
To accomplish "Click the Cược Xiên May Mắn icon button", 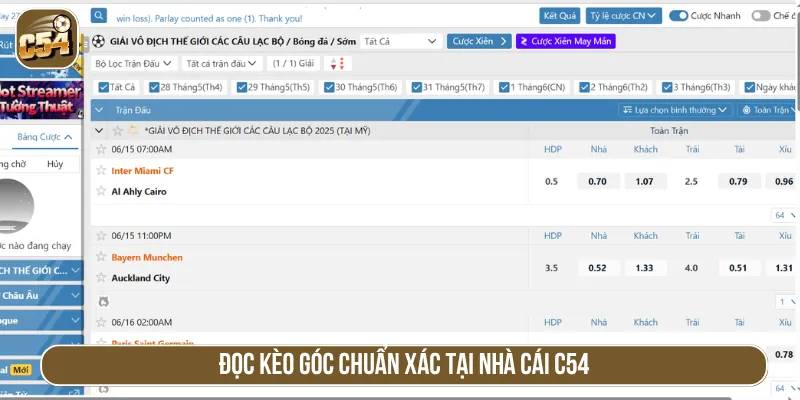I will point(566,41).
